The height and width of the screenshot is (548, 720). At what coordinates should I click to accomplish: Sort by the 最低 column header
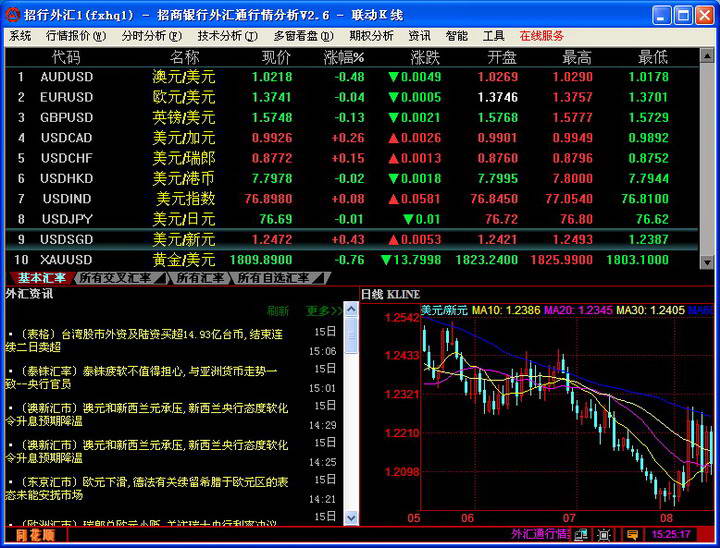(x=652, y=57)
